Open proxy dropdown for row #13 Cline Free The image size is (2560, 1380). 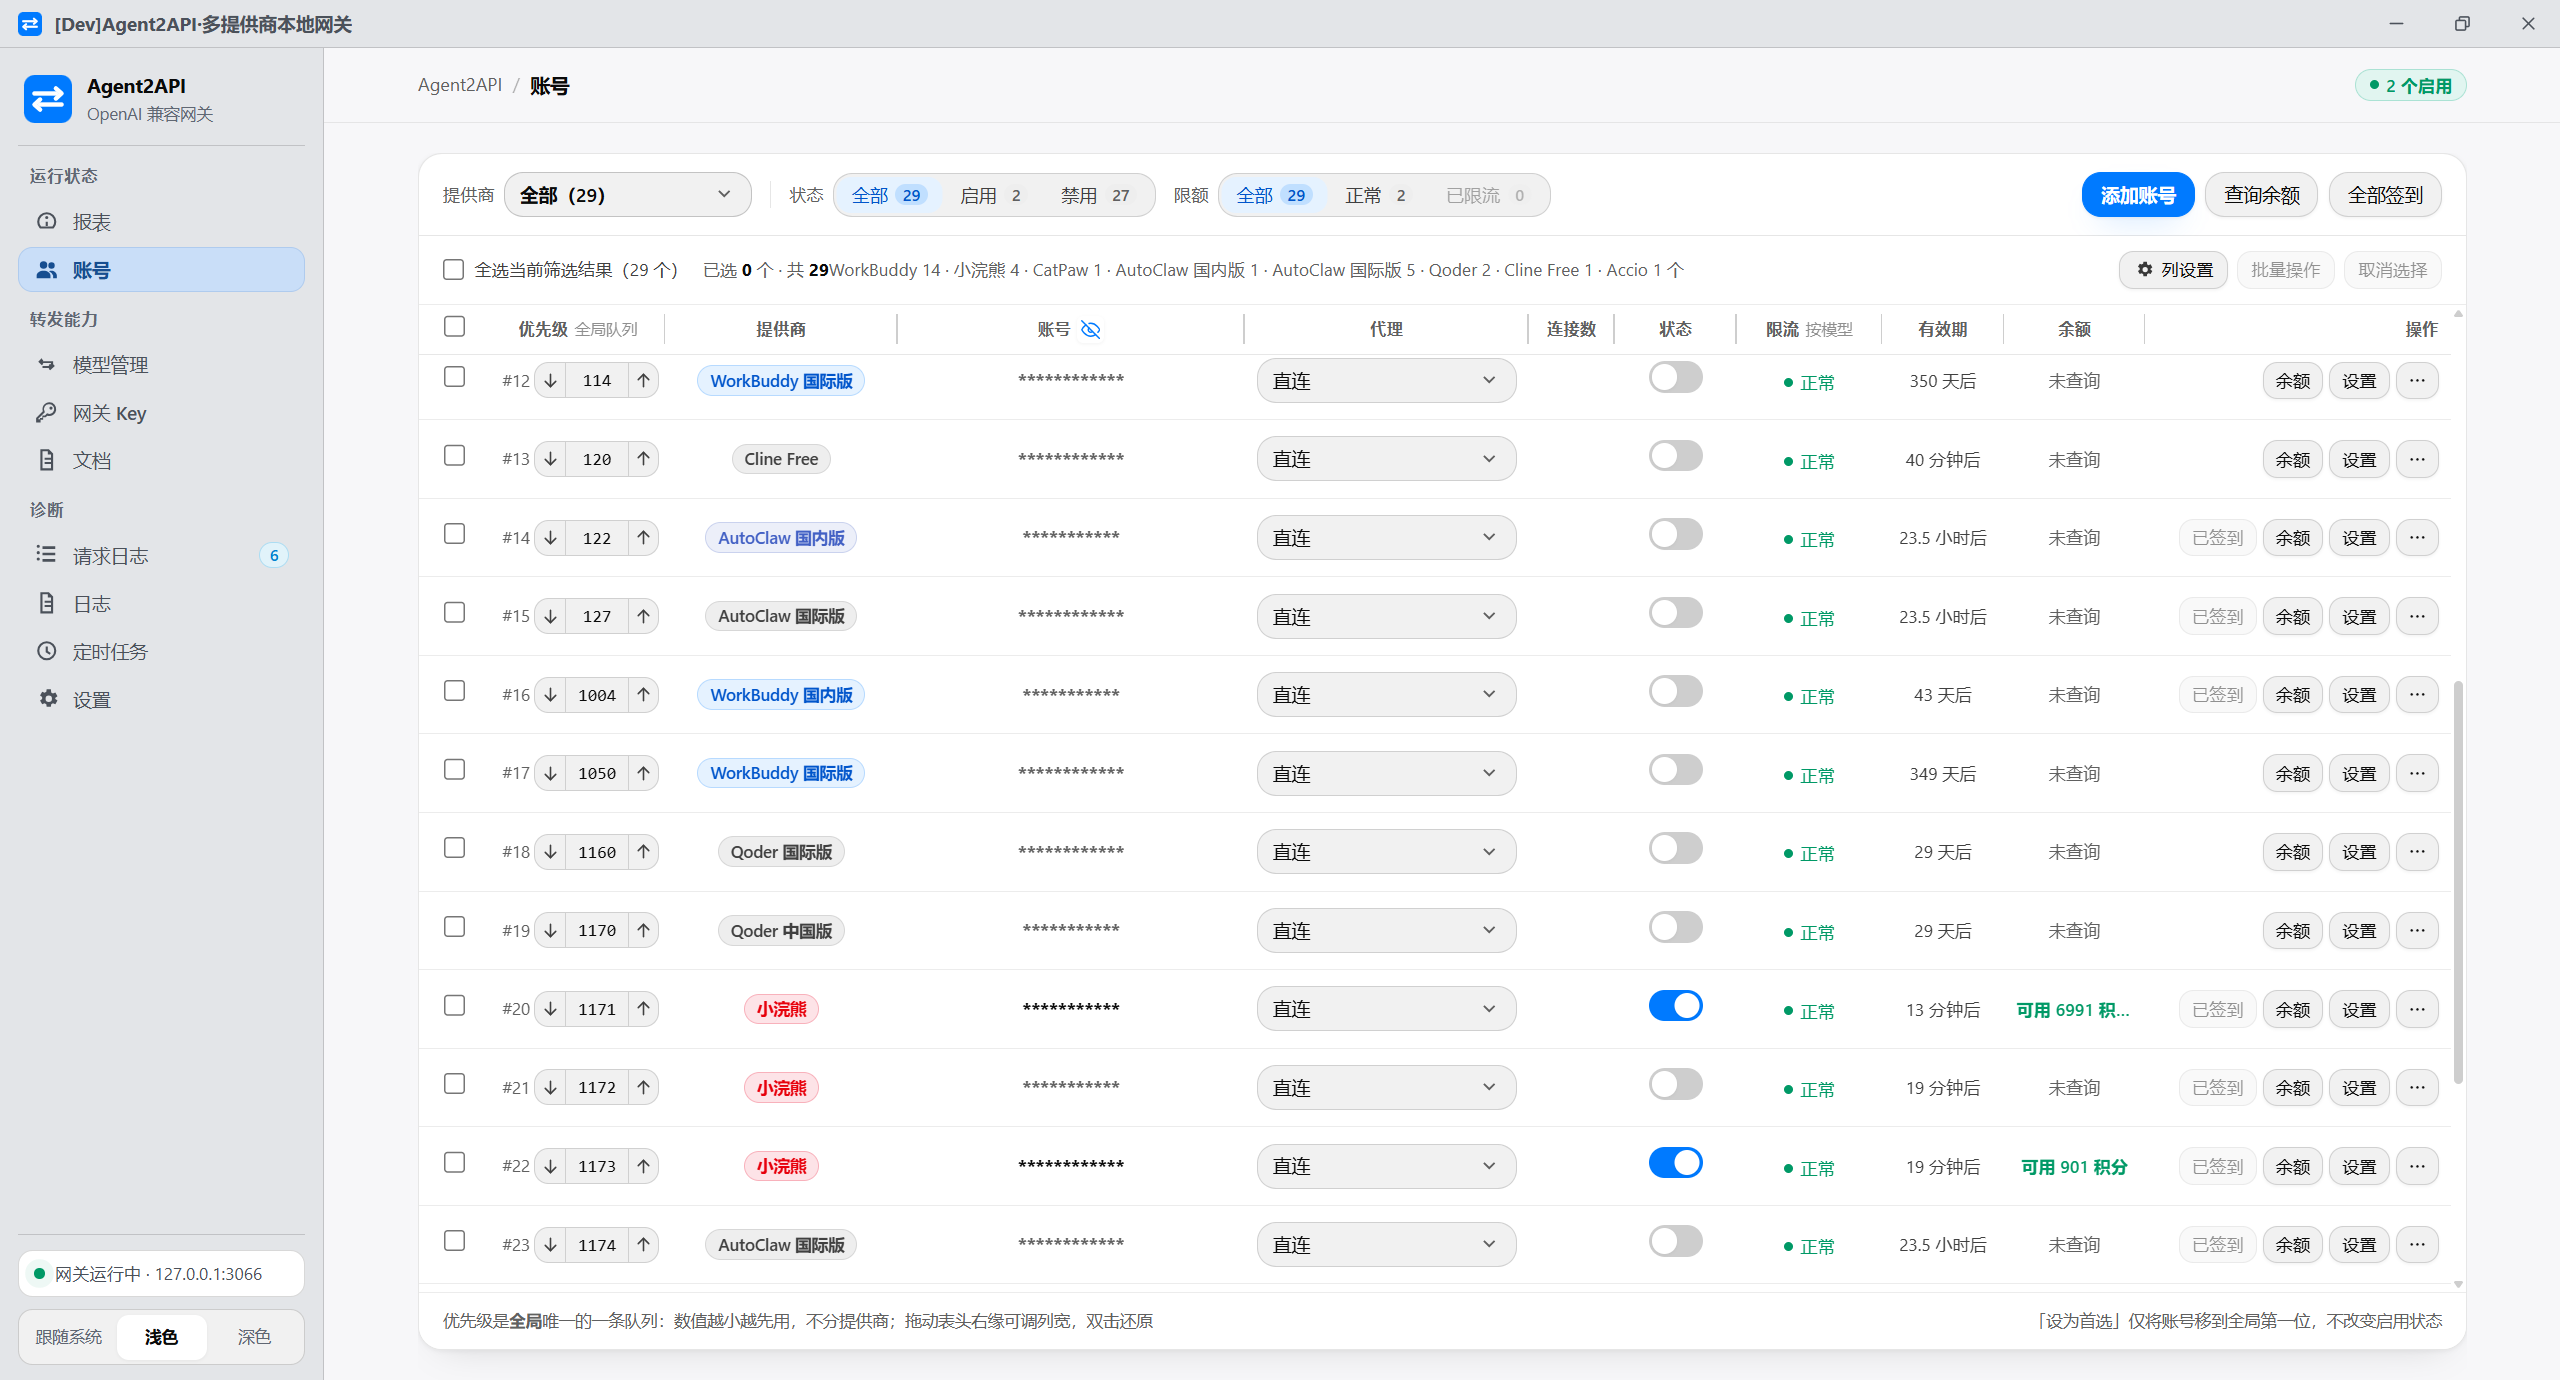click(x=1386, y=460)
